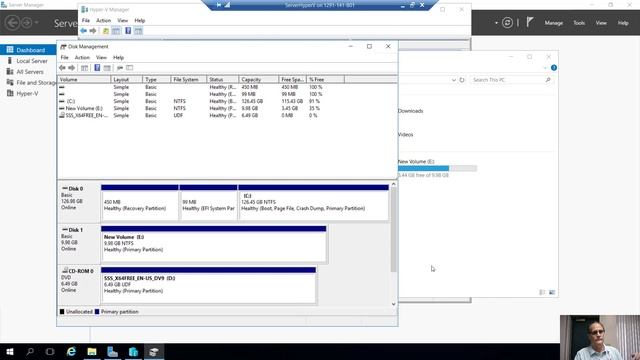
Task: Select Hyper-V in Server Manager sidebar
Action: [28, 93]
